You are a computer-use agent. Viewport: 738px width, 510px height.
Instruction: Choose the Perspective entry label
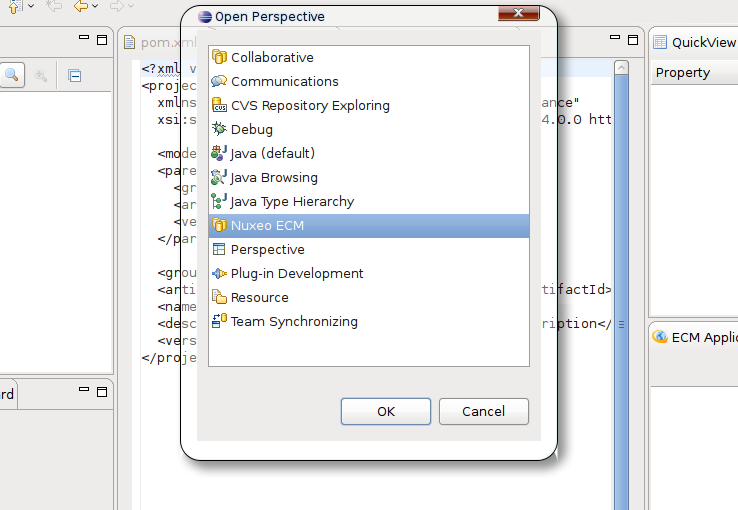point(268,249)
